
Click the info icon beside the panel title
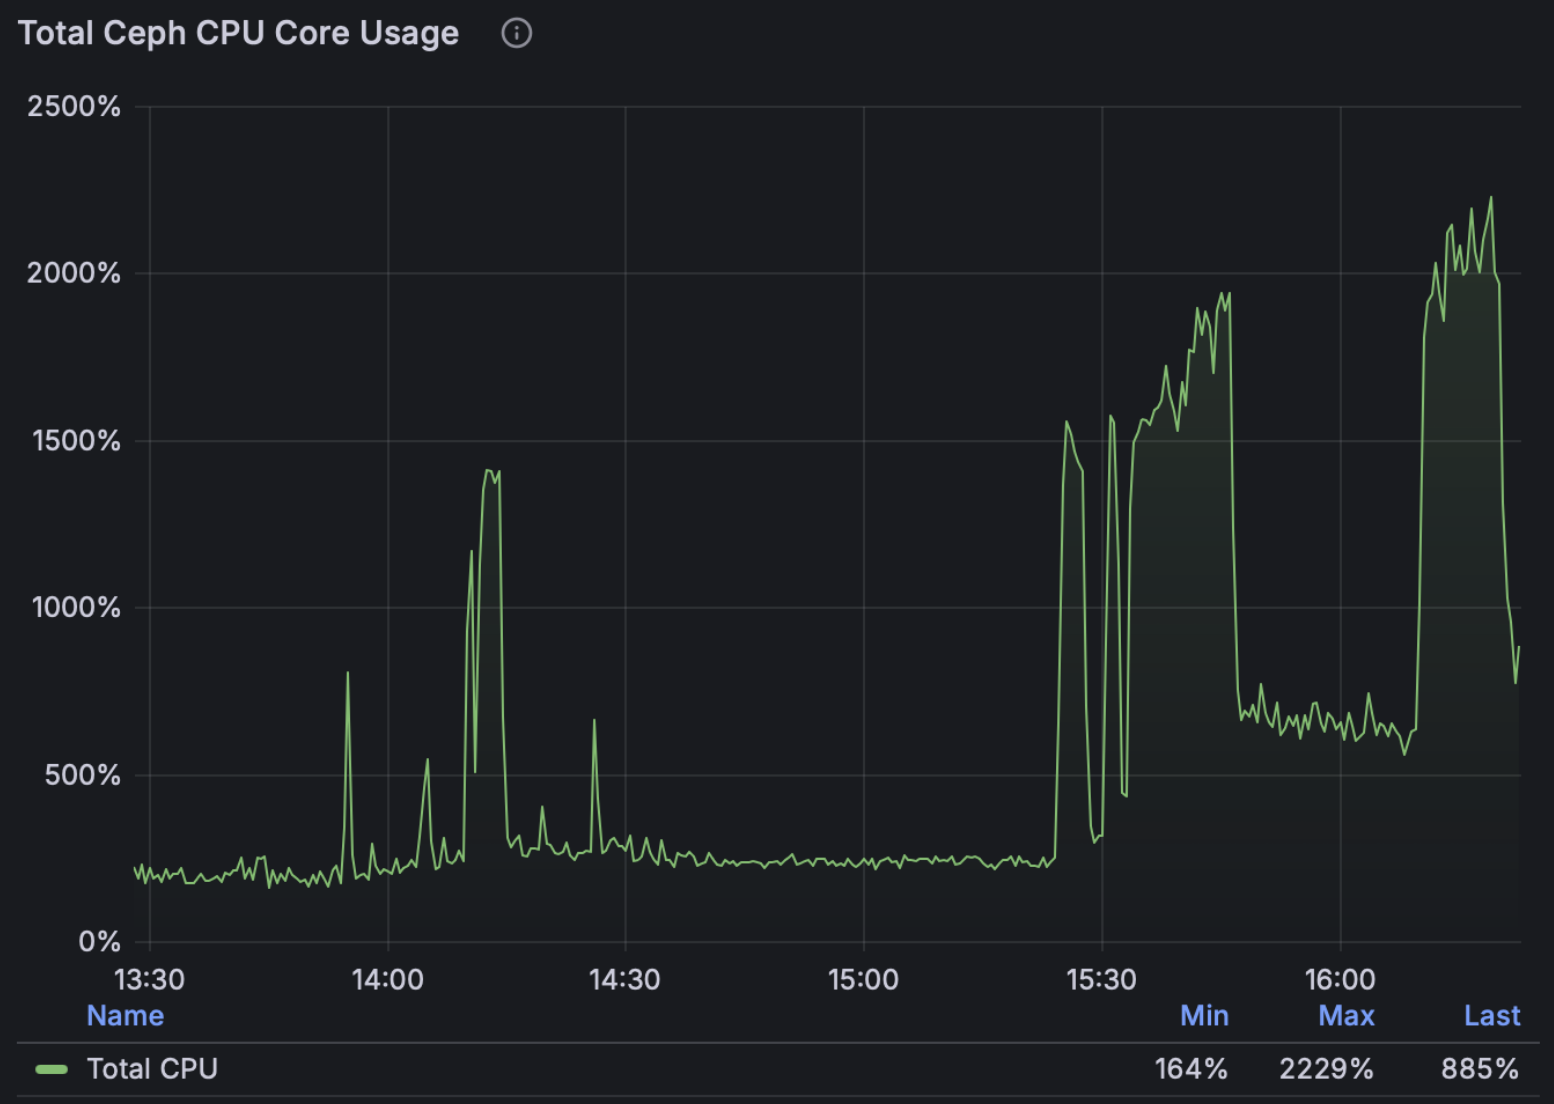pos(516,33)
